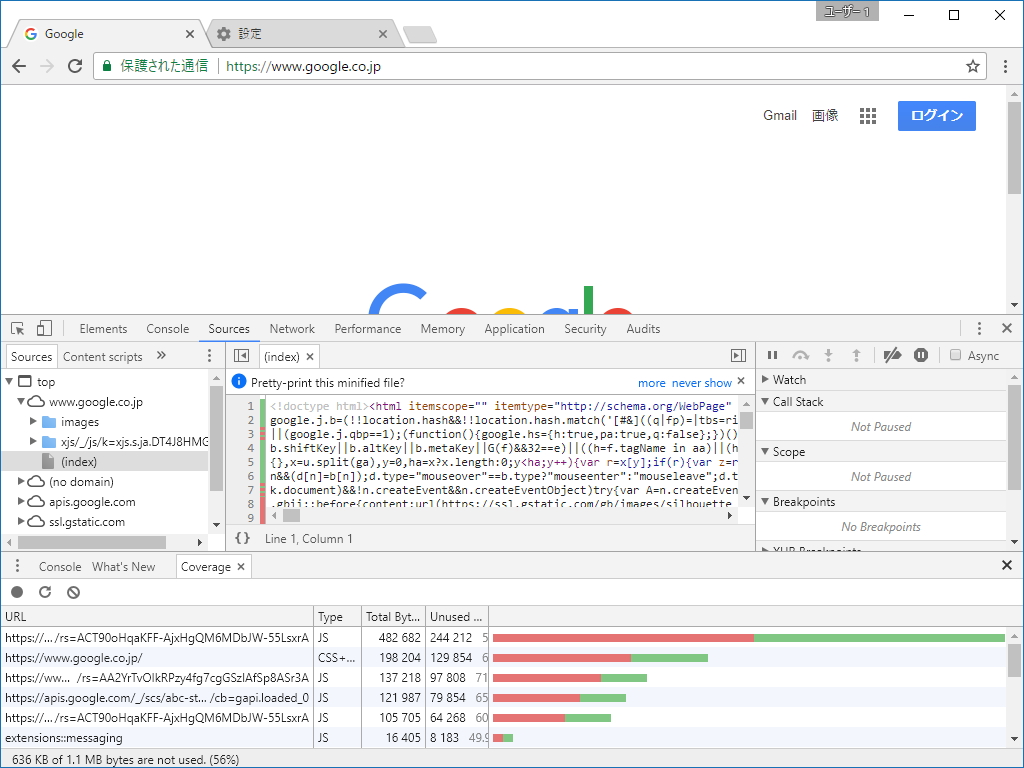Open the Network panel

[x=292, y=328]
